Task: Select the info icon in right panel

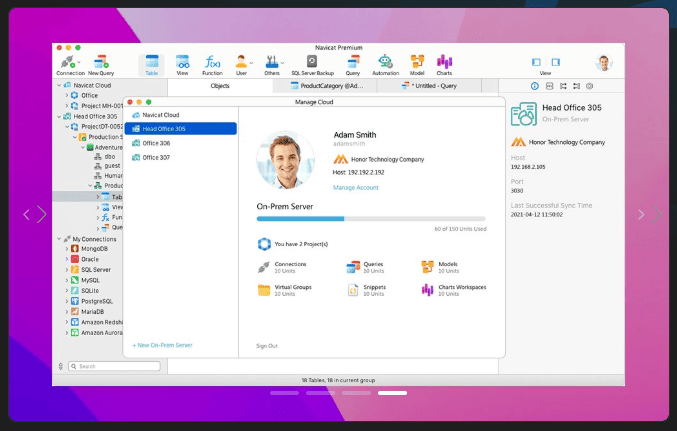Action: [535, 86]
